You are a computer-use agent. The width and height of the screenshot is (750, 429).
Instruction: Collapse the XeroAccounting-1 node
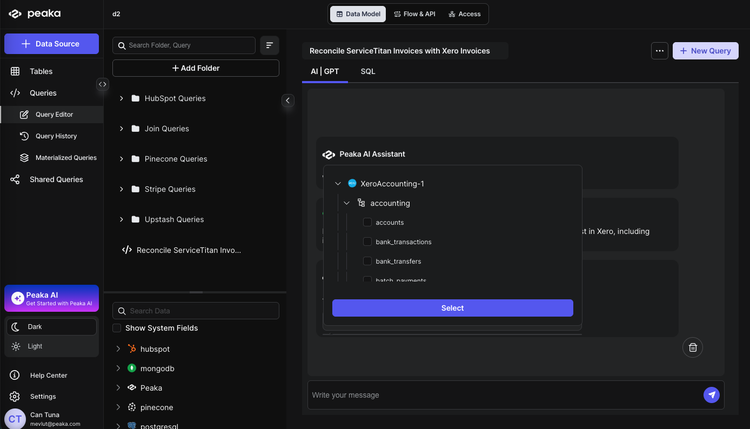pos(338,183)
